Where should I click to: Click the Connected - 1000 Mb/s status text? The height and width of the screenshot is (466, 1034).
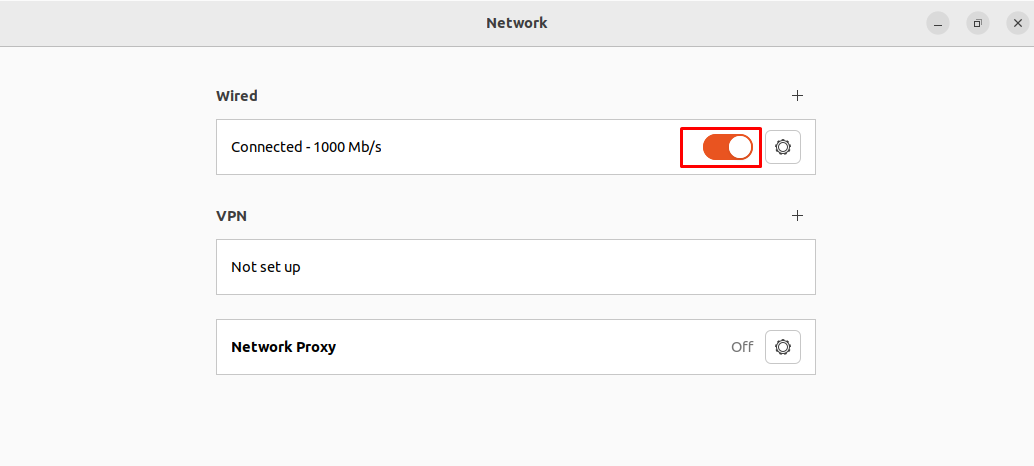coord(306,147)
